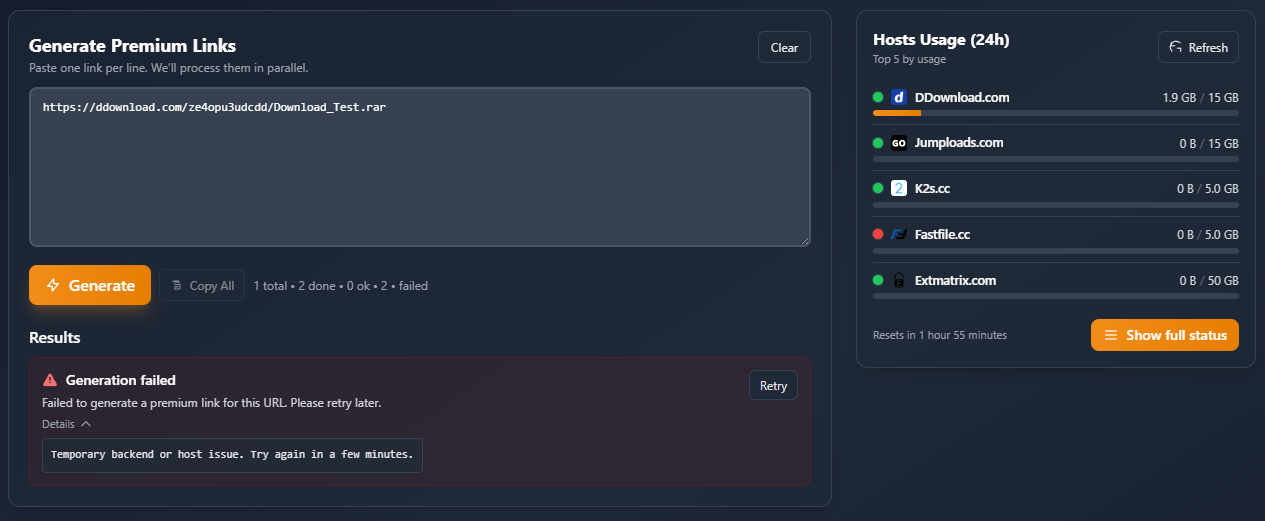Click the DDownload.com usage progress bar
Viewport: 1265px width, 521px height.
click(x=1056, y=113)
